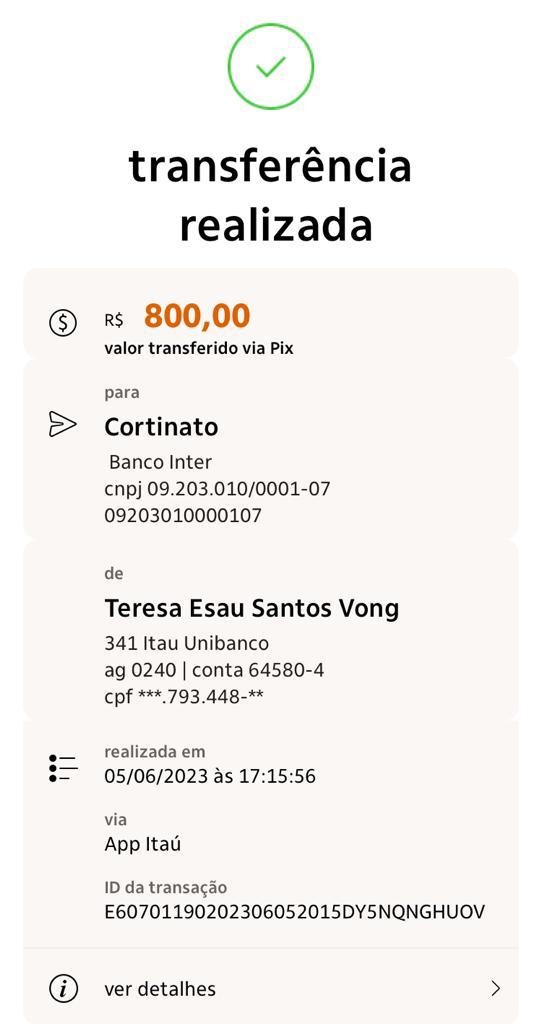Open the ver detalhes link

(160, 989)
